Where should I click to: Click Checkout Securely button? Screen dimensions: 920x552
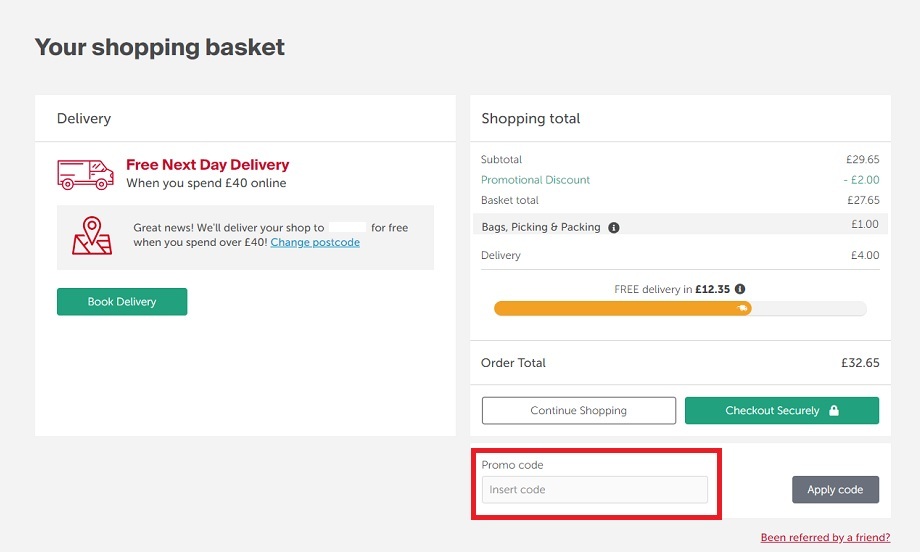click(x=782, y=411)
